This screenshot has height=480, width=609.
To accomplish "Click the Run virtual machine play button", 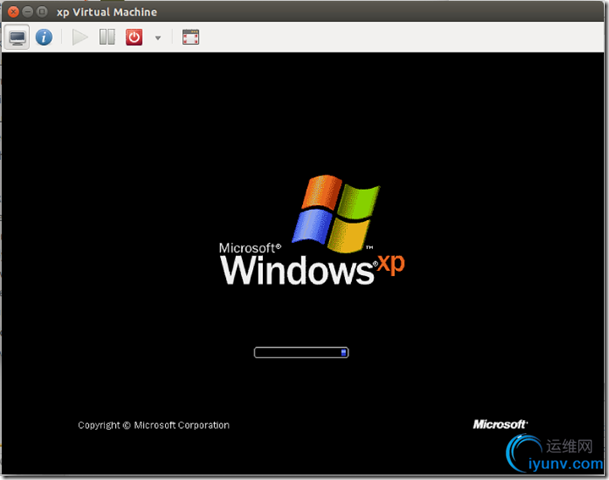I will [80, 38].
